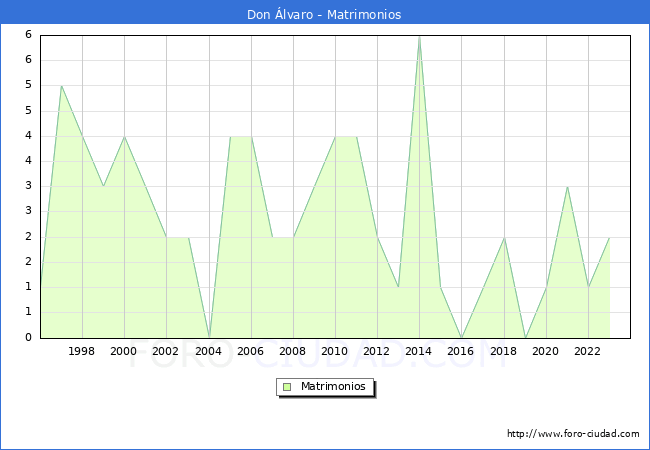The width and height of the screenshot is (650, 450).
Task: Click the 2023 endpoint at value 2
Action: click(609, 238)
